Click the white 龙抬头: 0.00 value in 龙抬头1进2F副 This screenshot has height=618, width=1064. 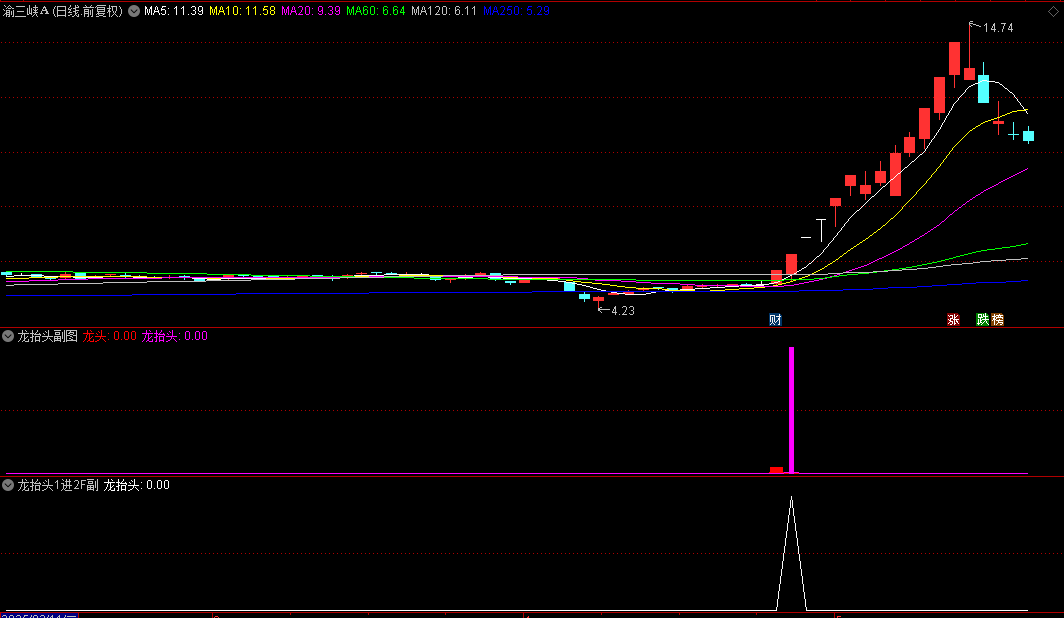(136, 485)
